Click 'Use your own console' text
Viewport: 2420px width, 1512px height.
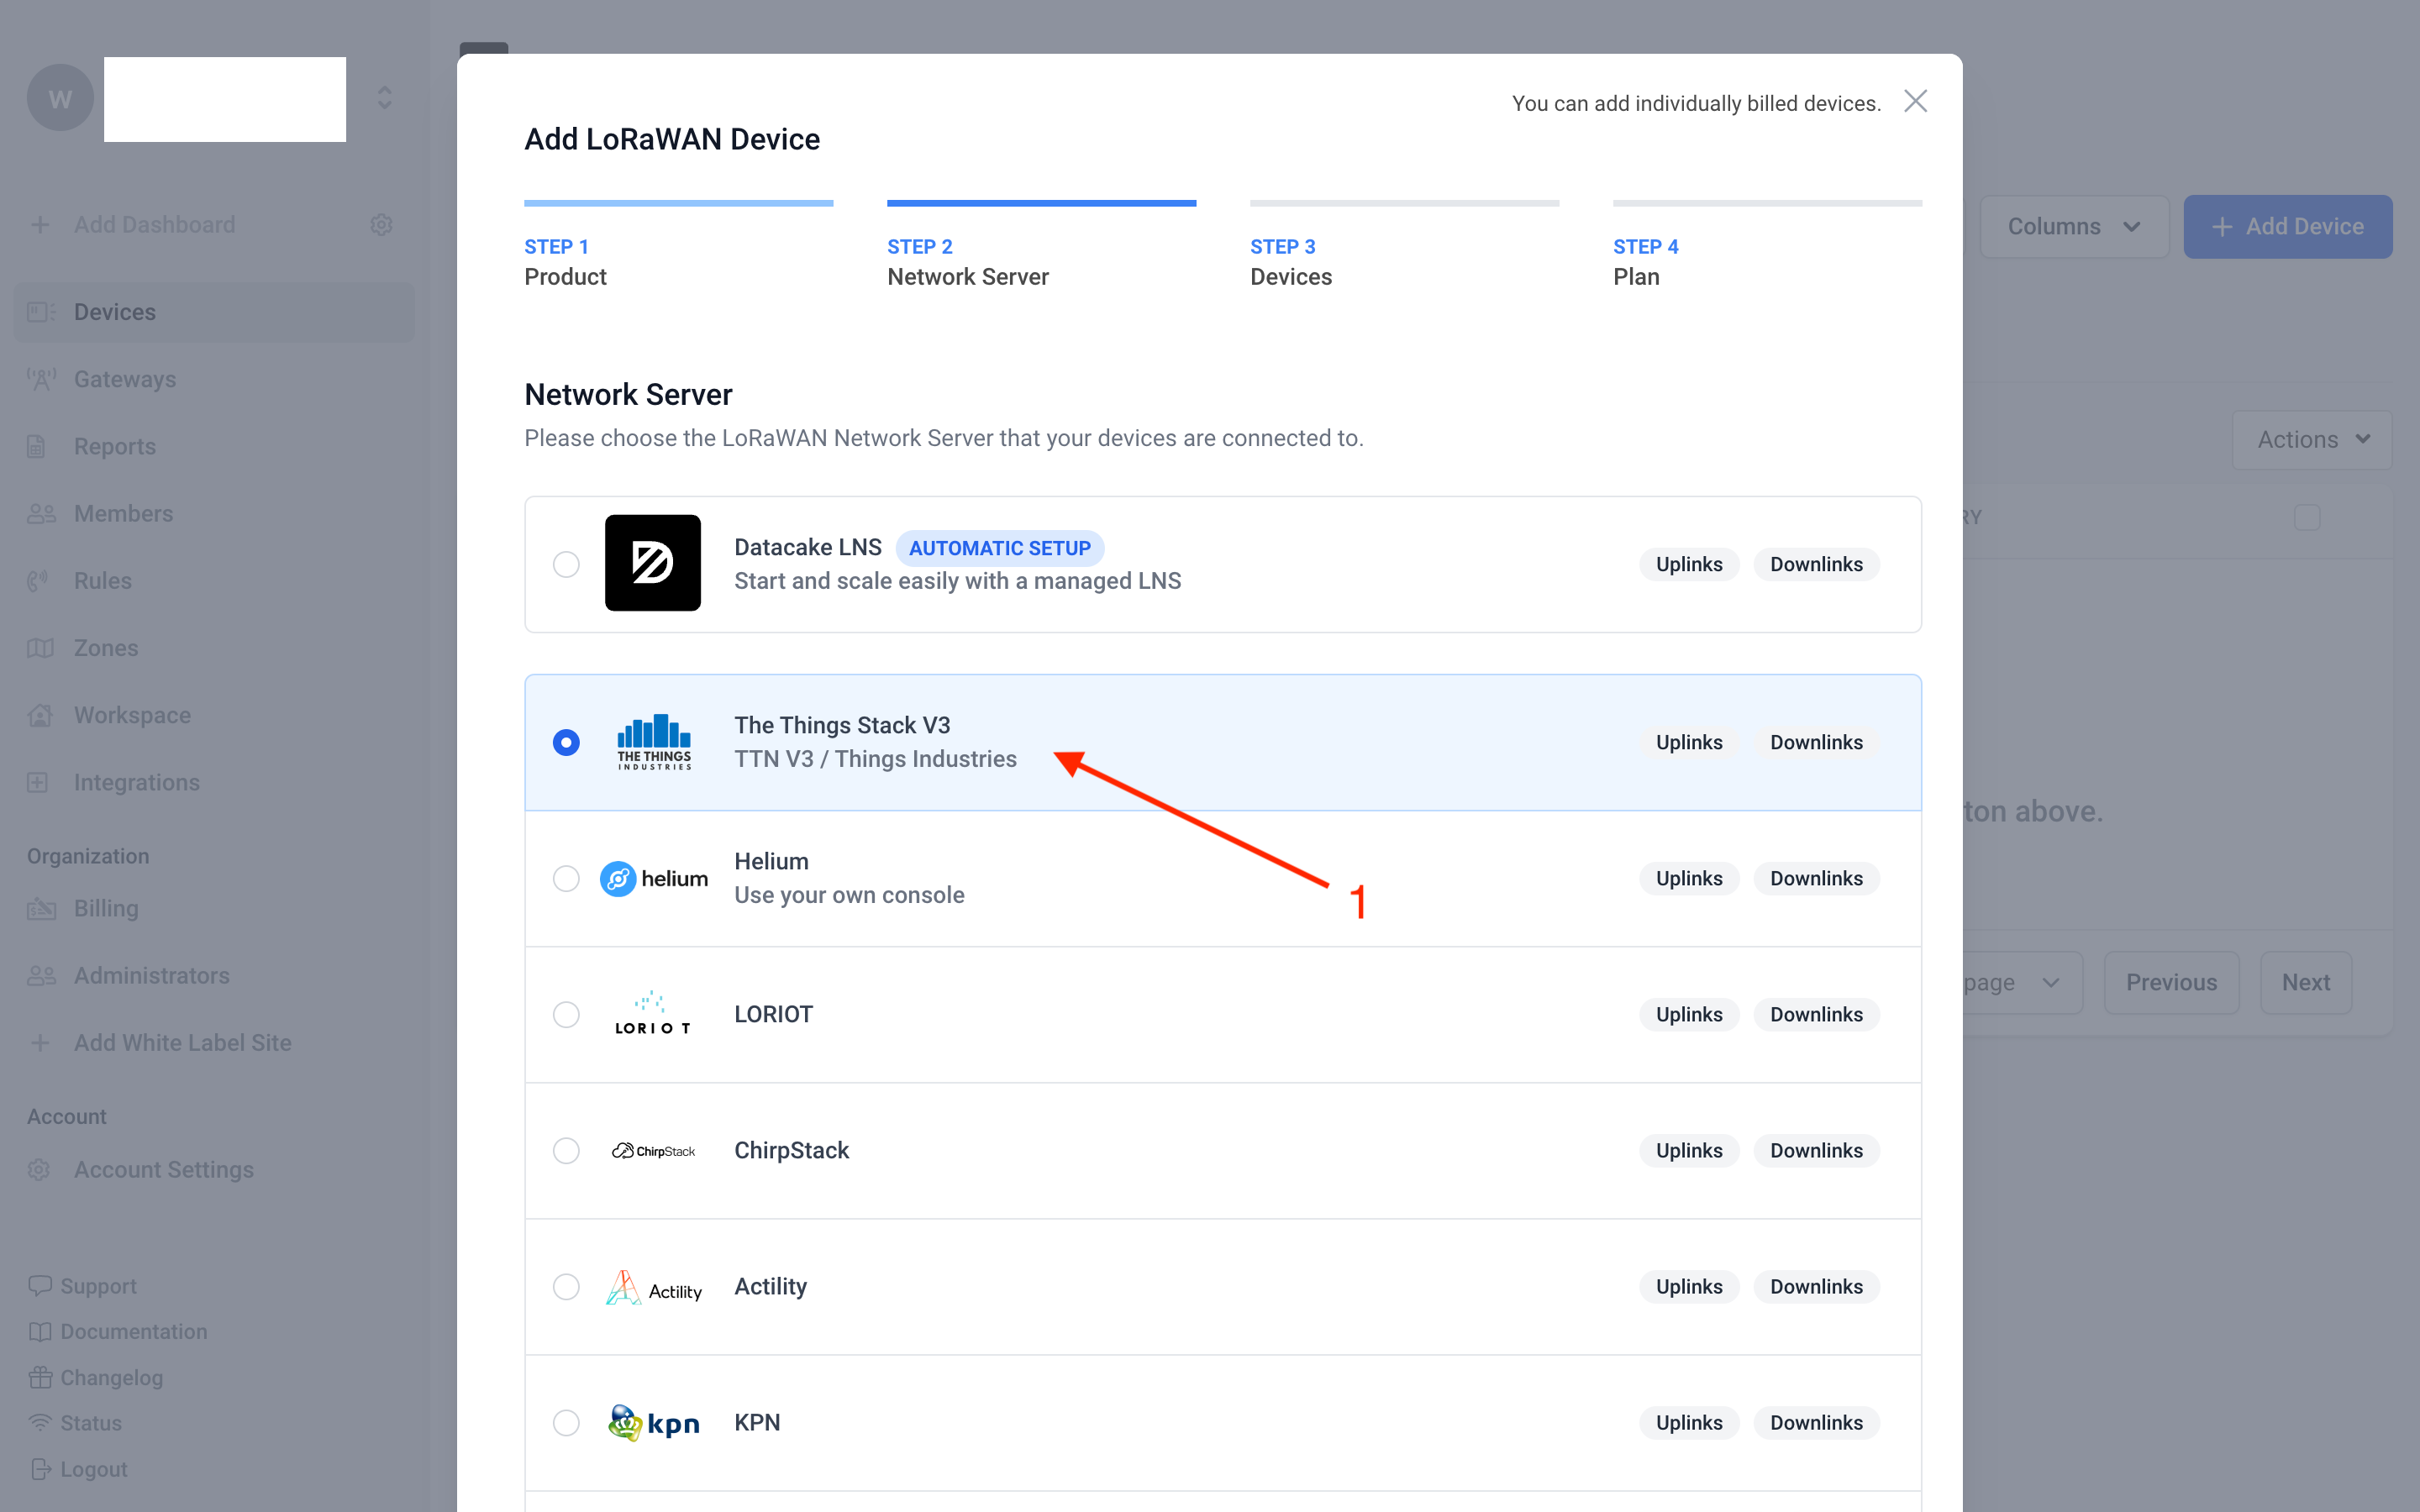(849, 895)
